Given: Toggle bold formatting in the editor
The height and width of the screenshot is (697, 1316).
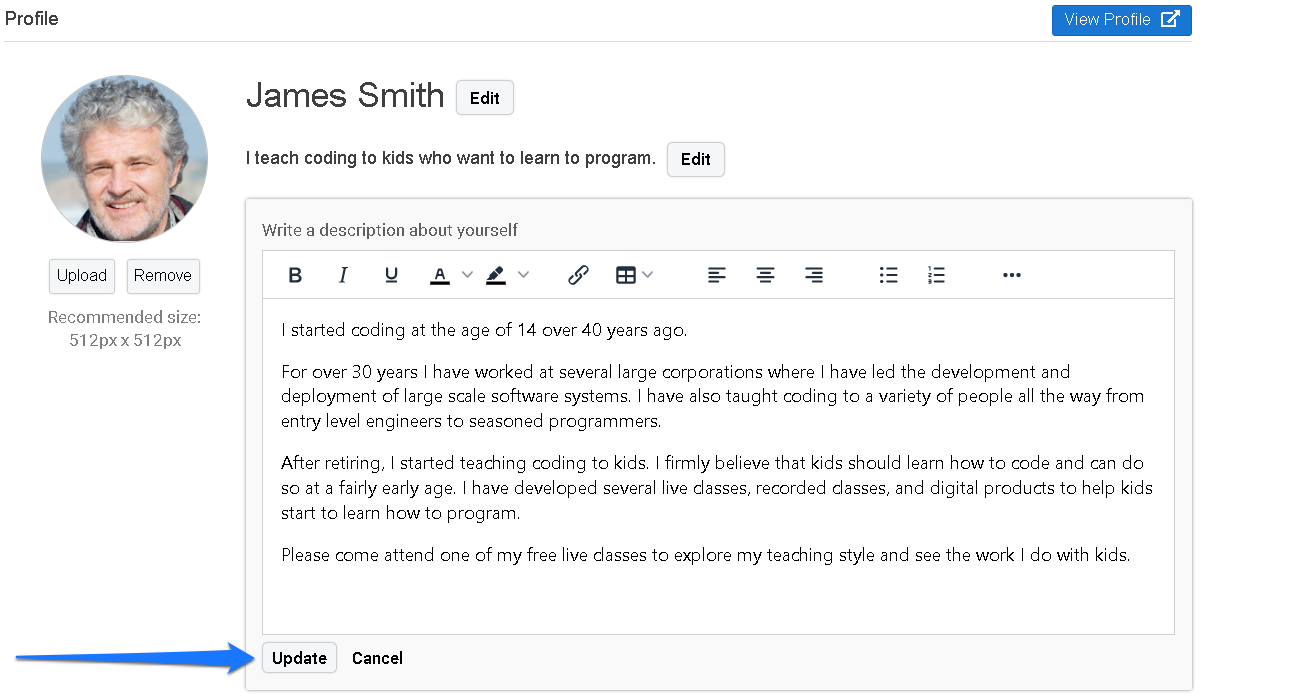Looking at the screenshot, I should coord(295,275).
